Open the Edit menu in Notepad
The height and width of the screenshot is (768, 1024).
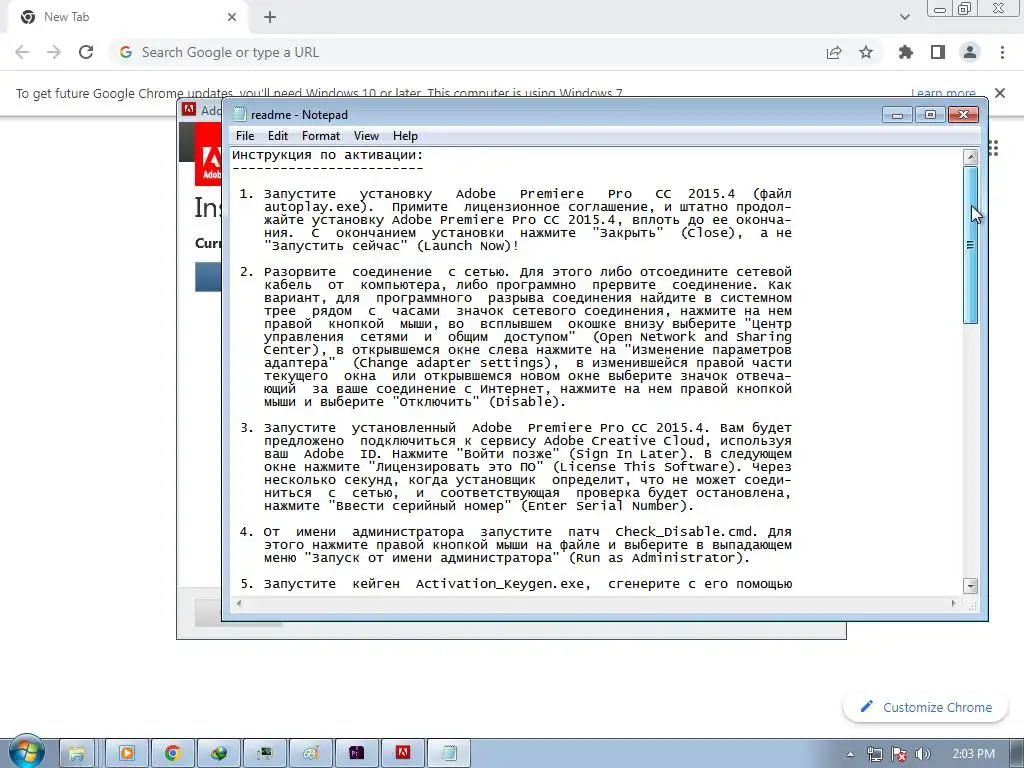coord(278,136)
